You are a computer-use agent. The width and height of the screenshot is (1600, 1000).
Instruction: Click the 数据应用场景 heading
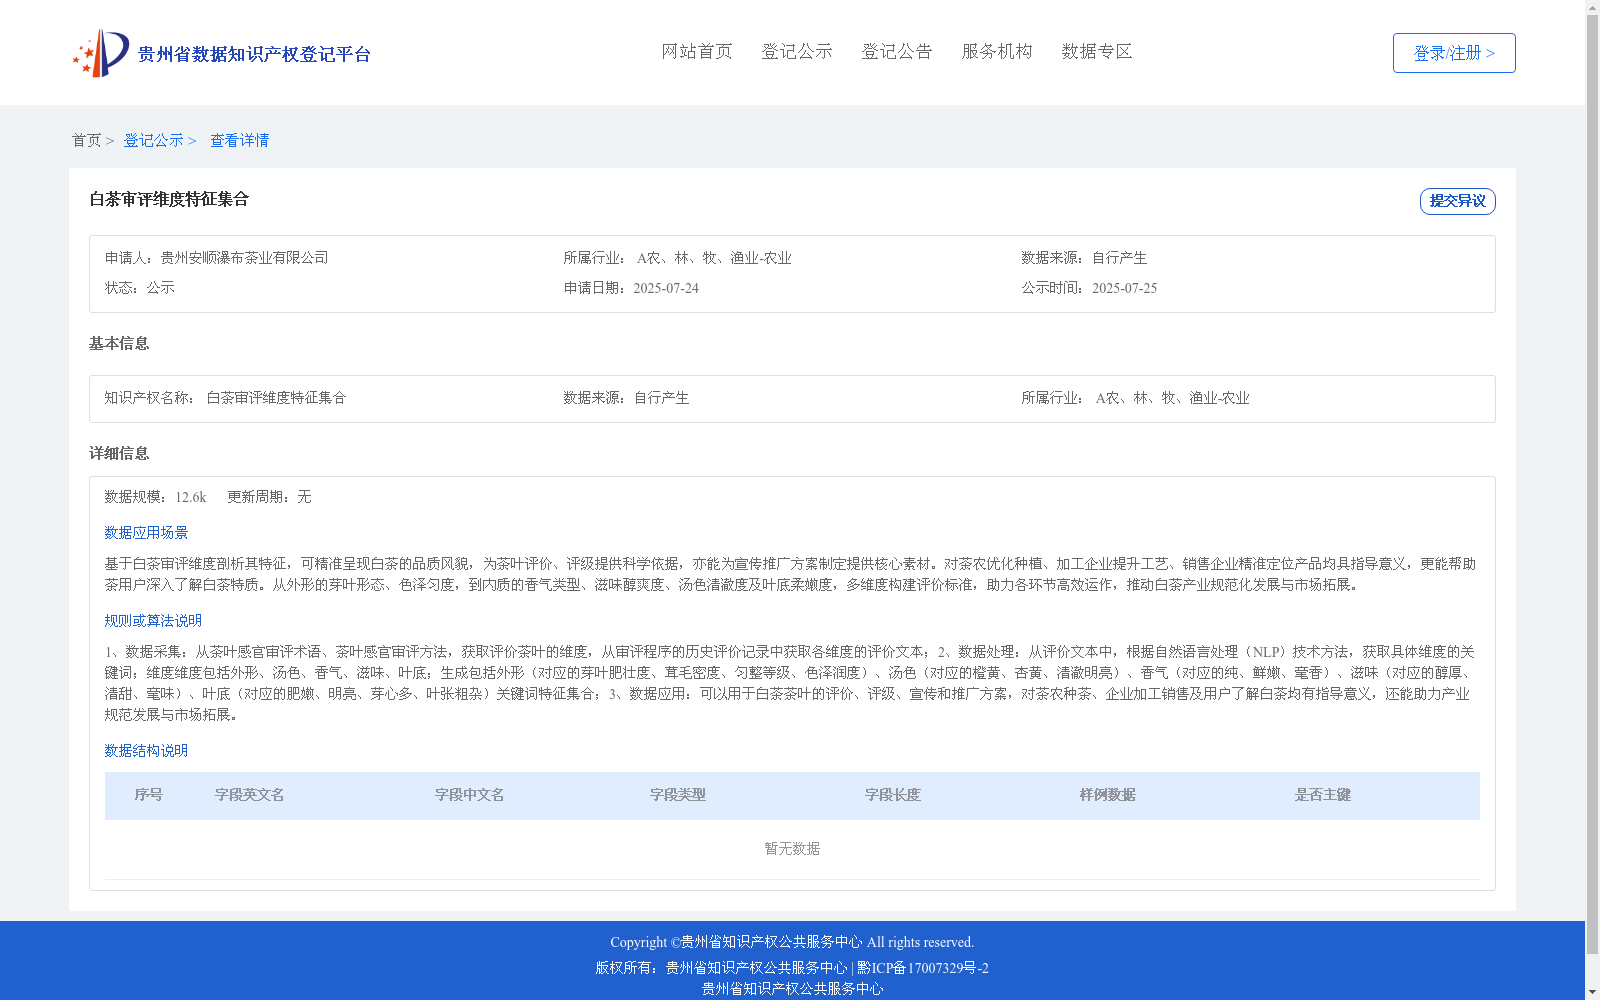146,533
